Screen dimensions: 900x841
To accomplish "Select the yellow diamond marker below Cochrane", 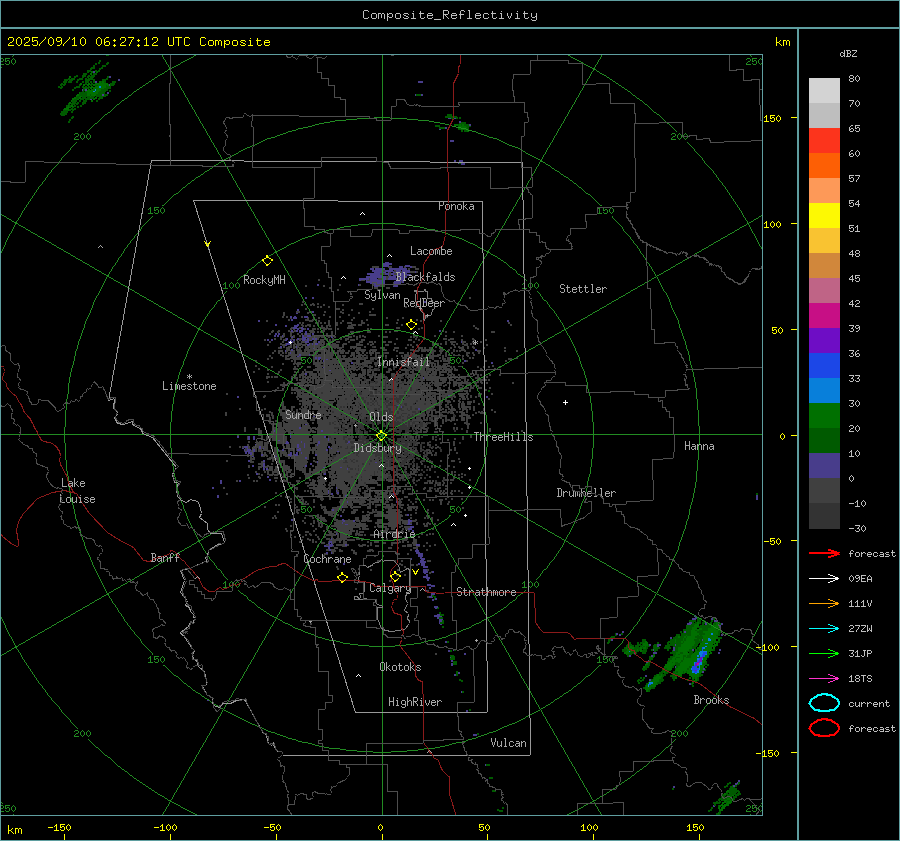I will coord(342,578).
